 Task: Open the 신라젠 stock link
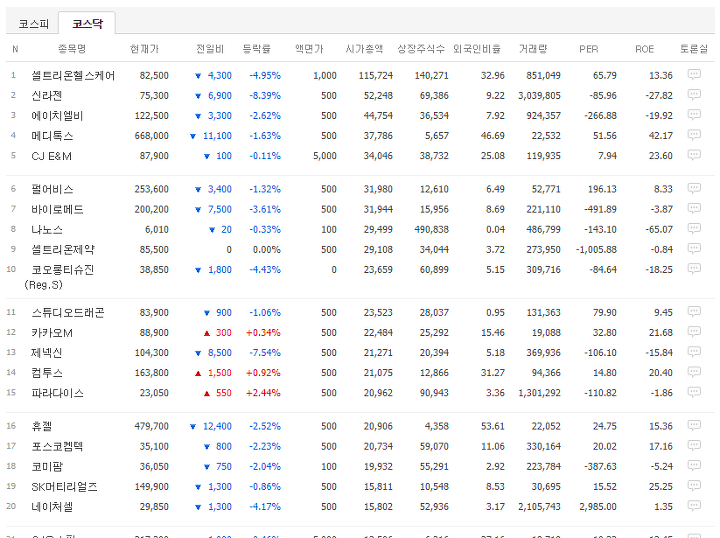[x=46, y=95]
